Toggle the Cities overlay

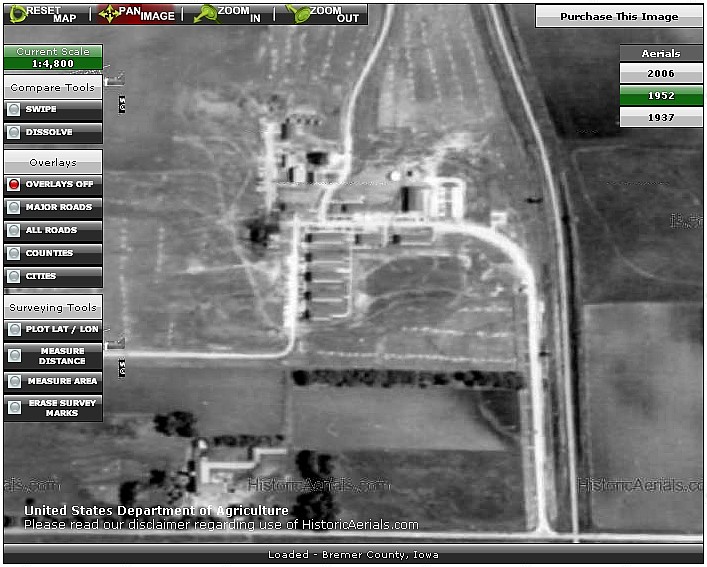click(53, 276)
